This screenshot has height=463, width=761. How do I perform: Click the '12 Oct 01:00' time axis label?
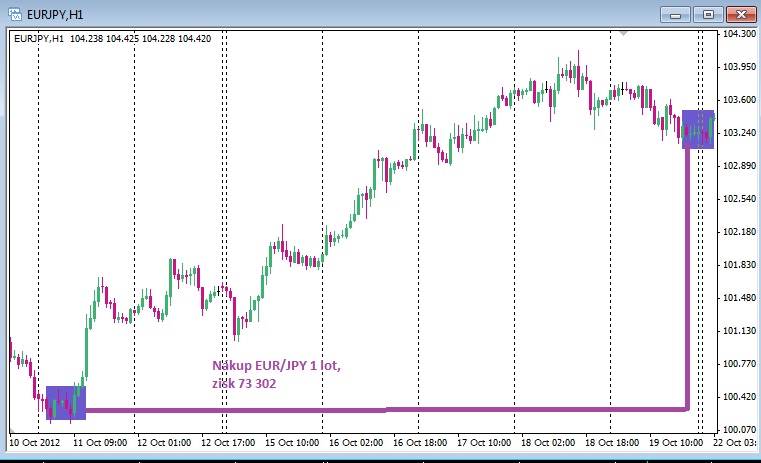pyautogui.click(x=164, y=443)
